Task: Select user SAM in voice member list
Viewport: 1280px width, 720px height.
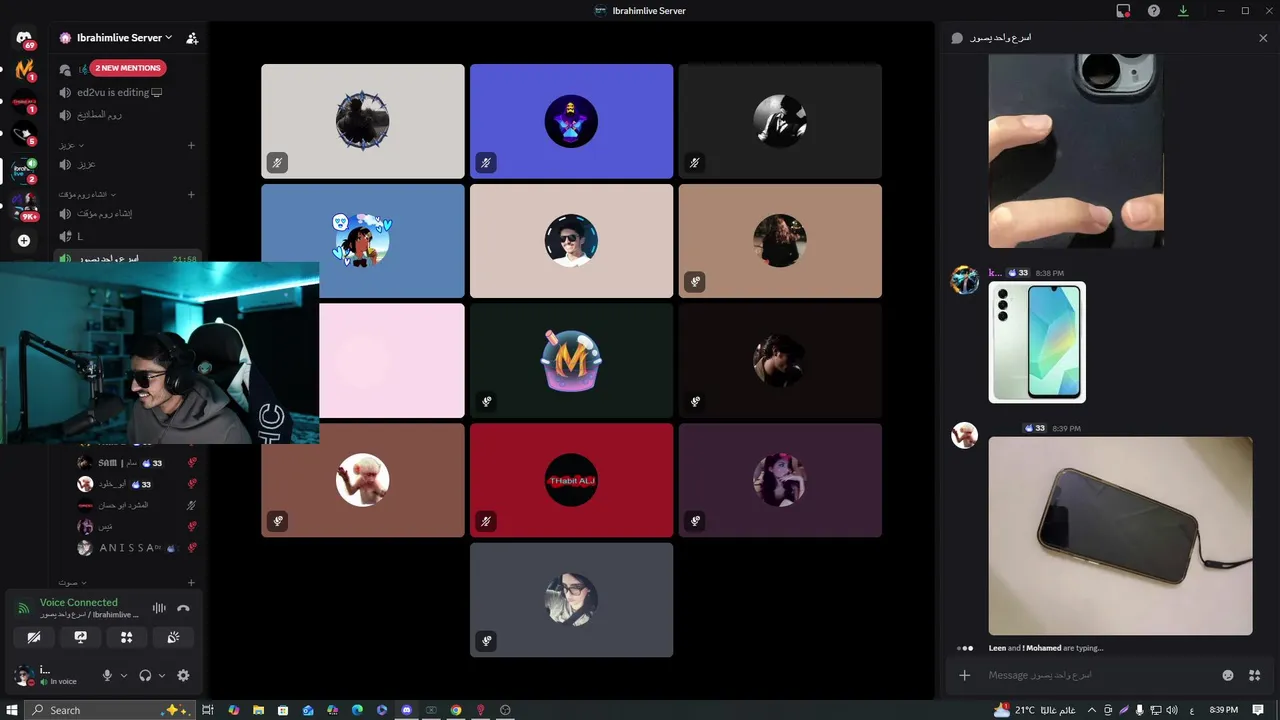Action: [136, 463]
